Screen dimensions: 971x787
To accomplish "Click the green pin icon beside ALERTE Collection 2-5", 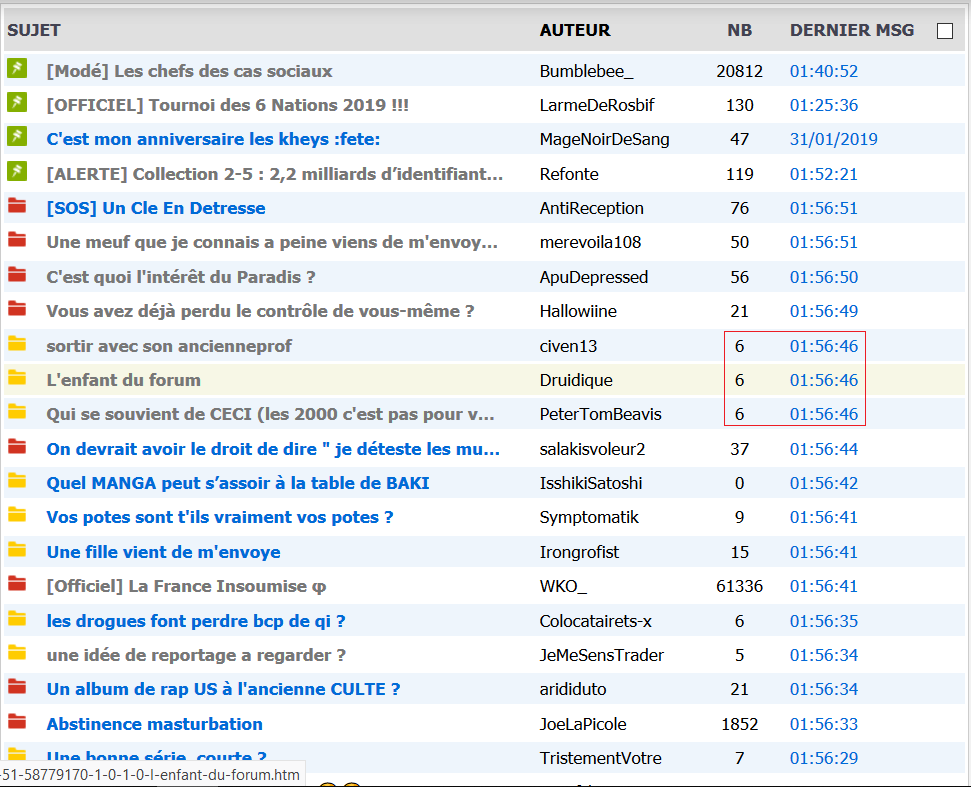I will point(17,172).
